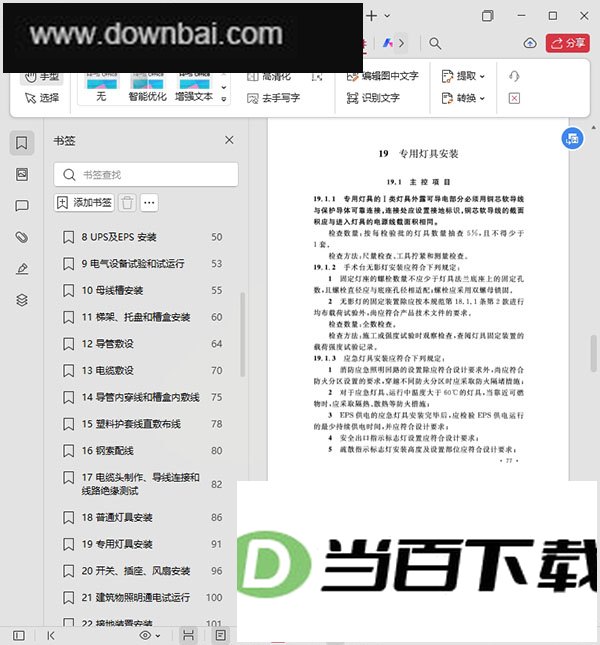
Task: Click 编辑图中文字 tool
Action: click(382, 76)
